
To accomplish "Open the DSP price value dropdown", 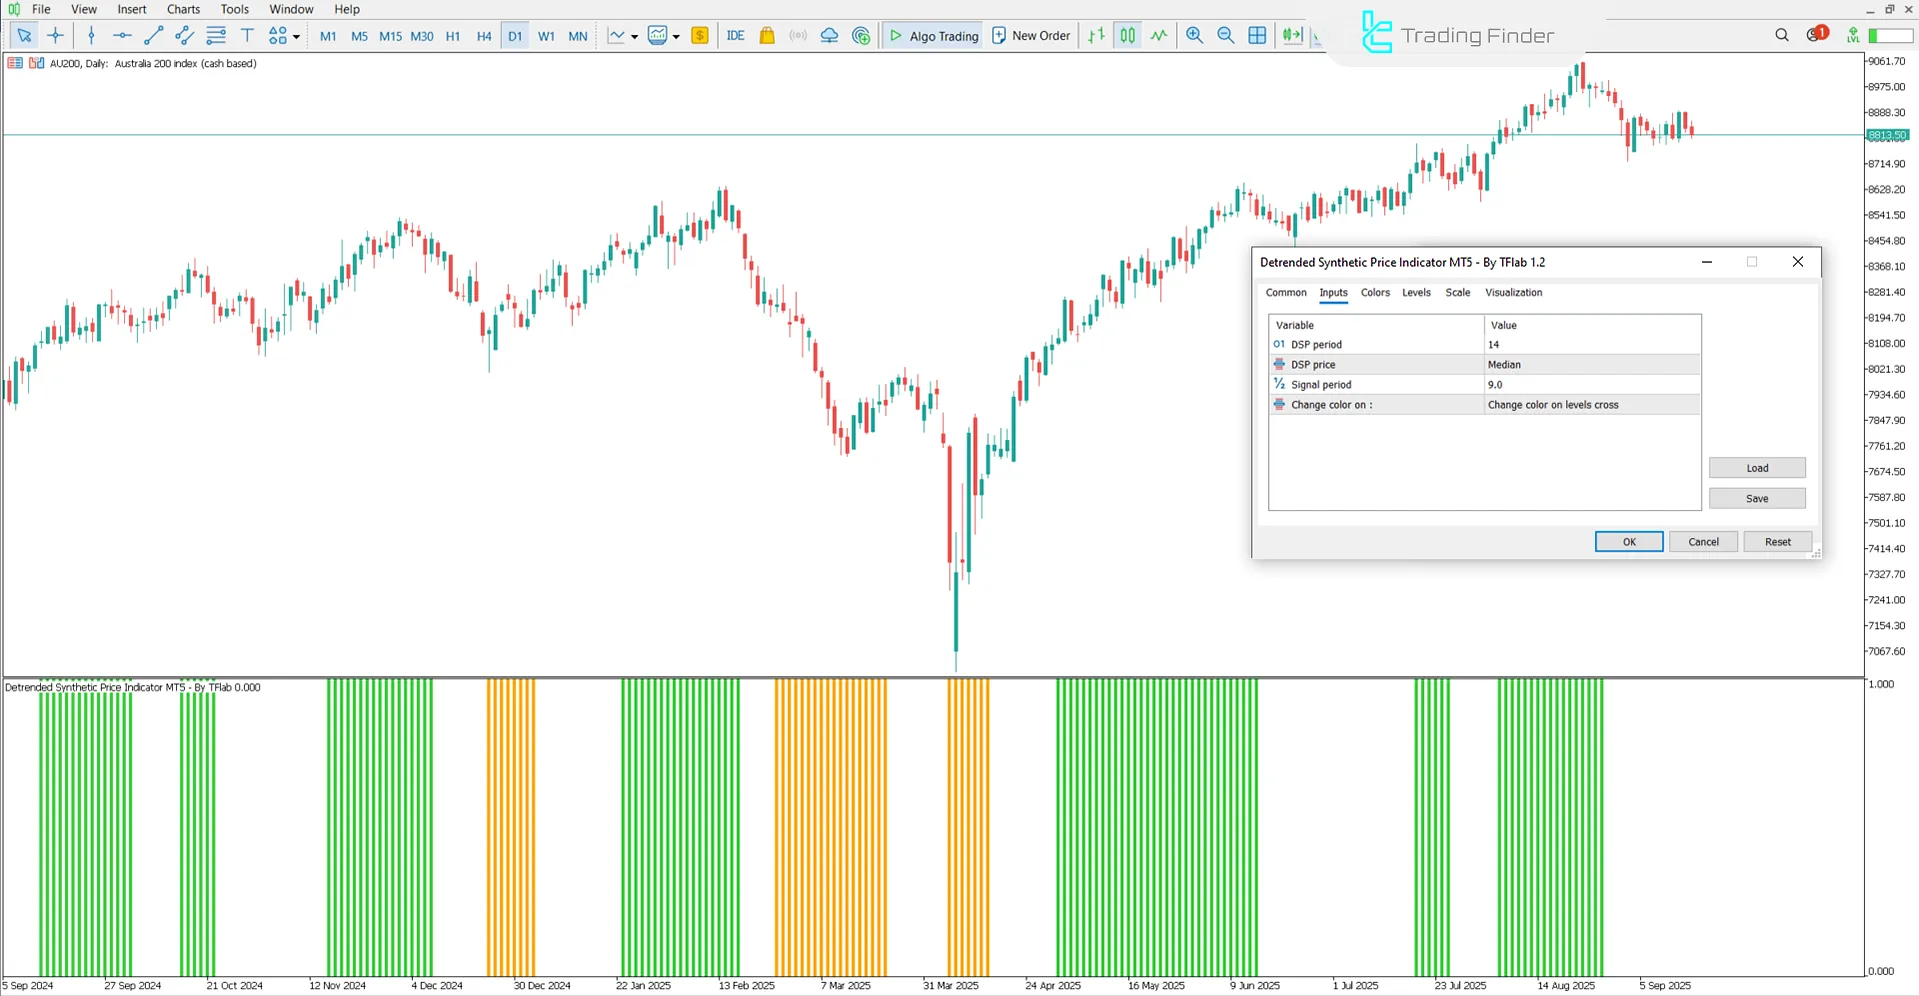I will (x=1590, y=364).
